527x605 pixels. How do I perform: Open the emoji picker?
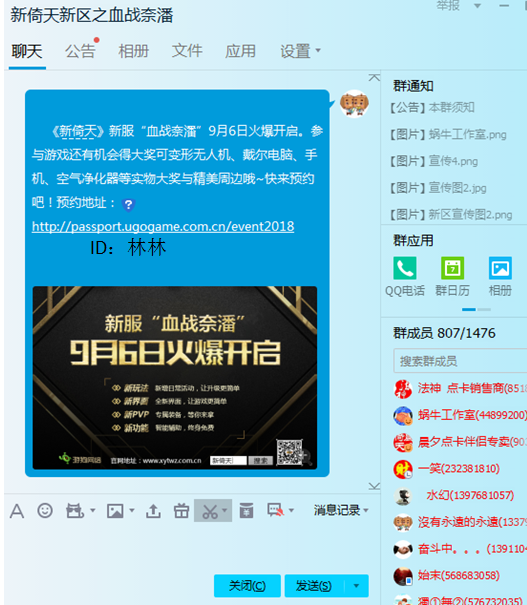click(45, 510)
